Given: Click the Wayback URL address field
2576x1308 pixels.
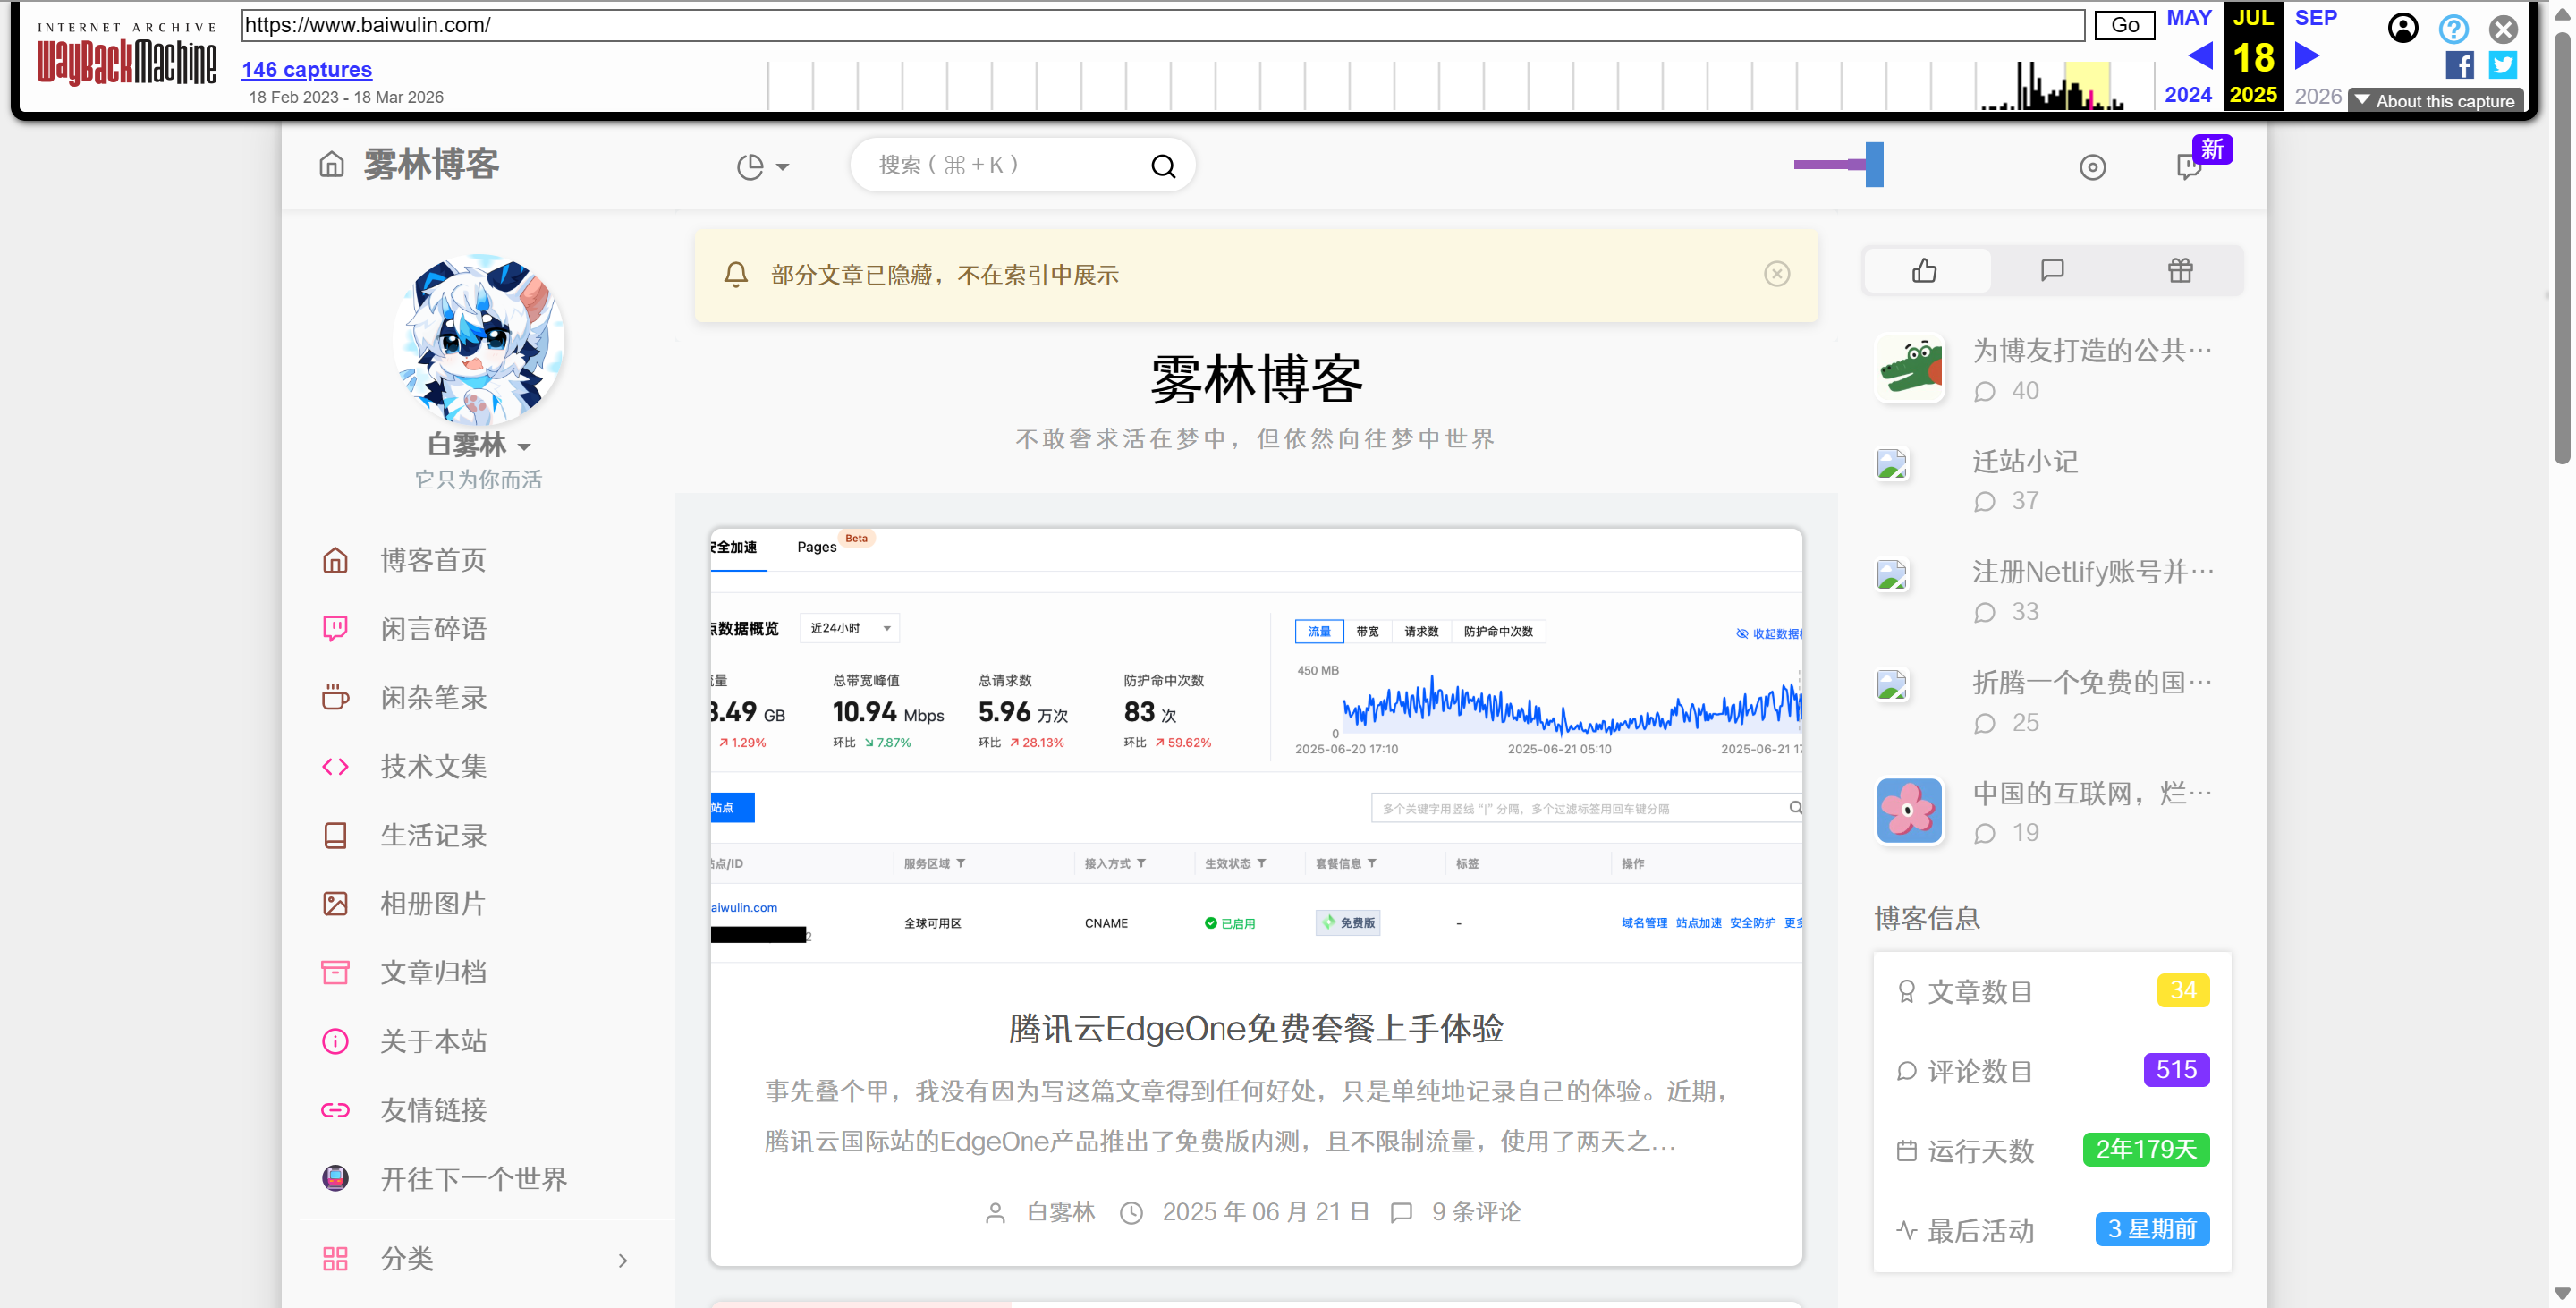Looking at the screenshot, I should coord(1162,25).
